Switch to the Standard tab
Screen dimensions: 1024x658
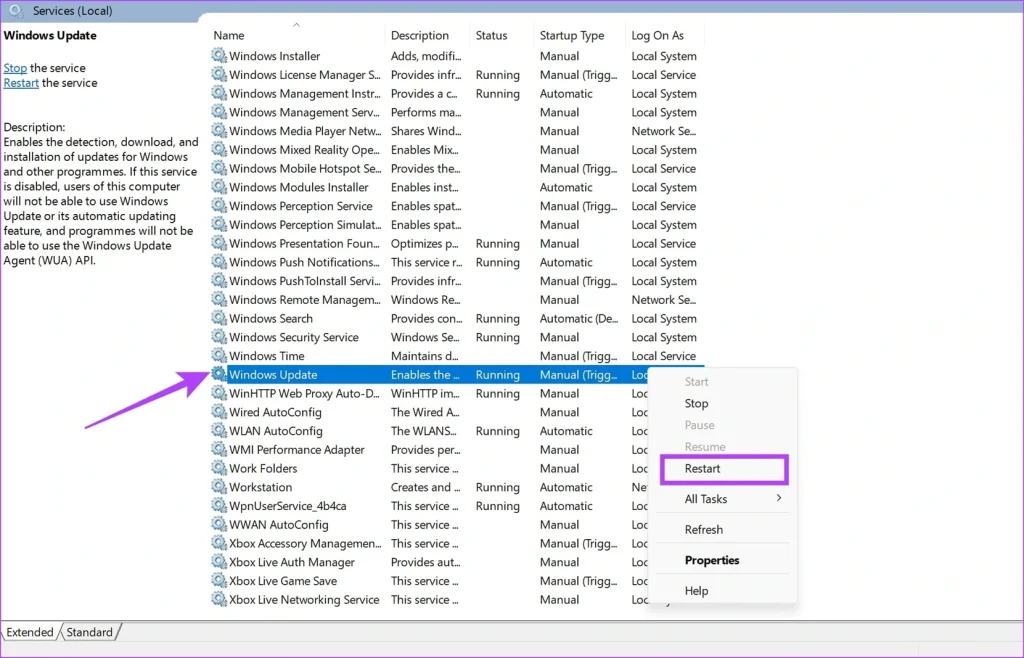[89, 631]
